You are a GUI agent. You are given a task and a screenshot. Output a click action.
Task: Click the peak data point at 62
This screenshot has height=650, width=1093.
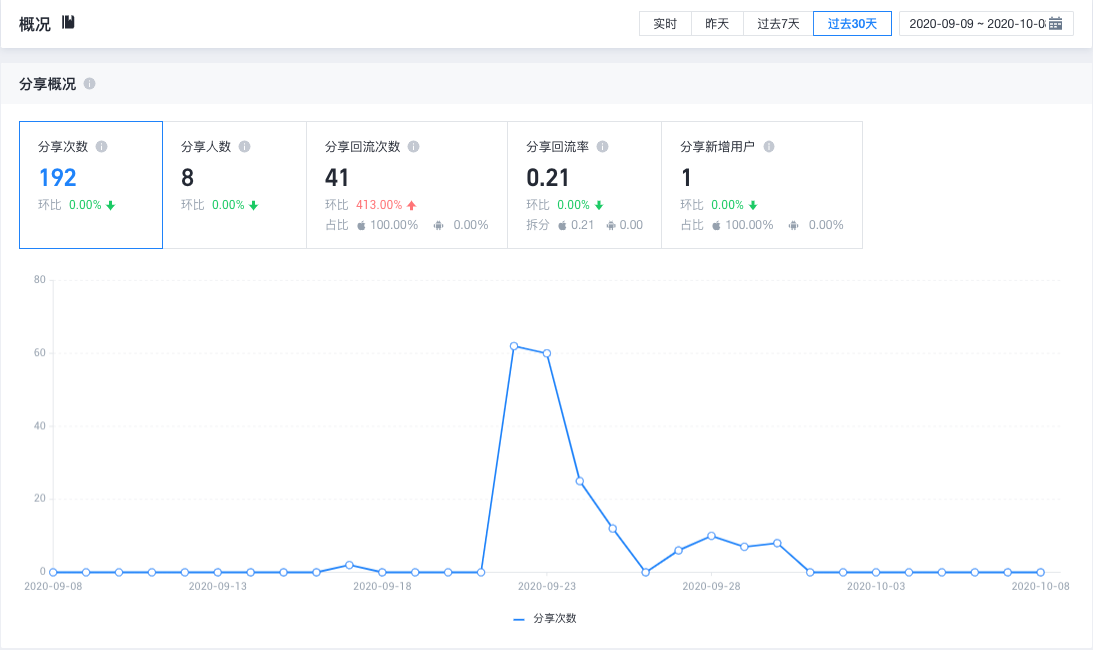click(514, 346)
